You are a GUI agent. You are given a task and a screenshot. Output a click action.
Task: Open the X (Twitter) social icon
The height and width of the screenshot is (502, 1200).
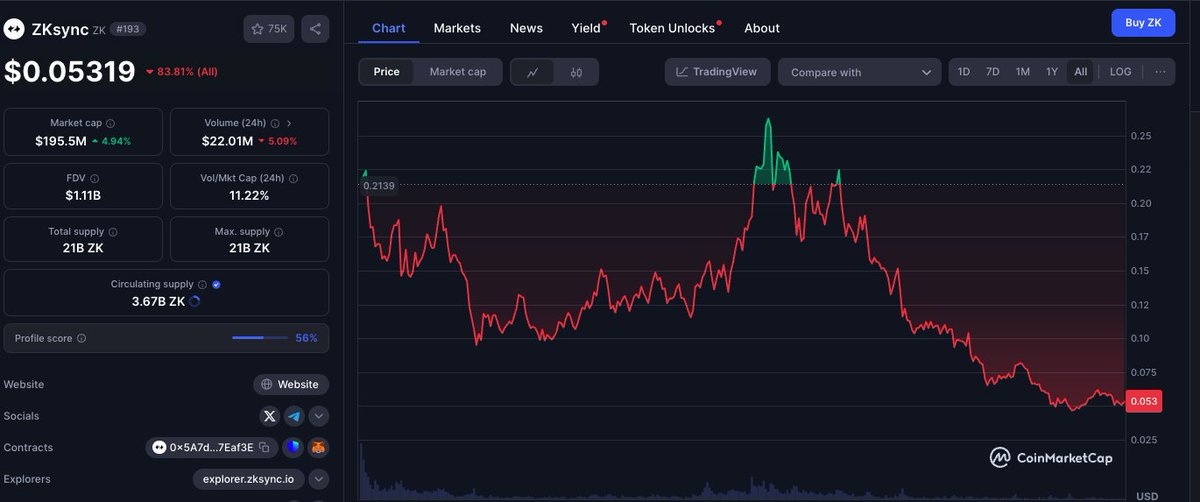(270, 416)
